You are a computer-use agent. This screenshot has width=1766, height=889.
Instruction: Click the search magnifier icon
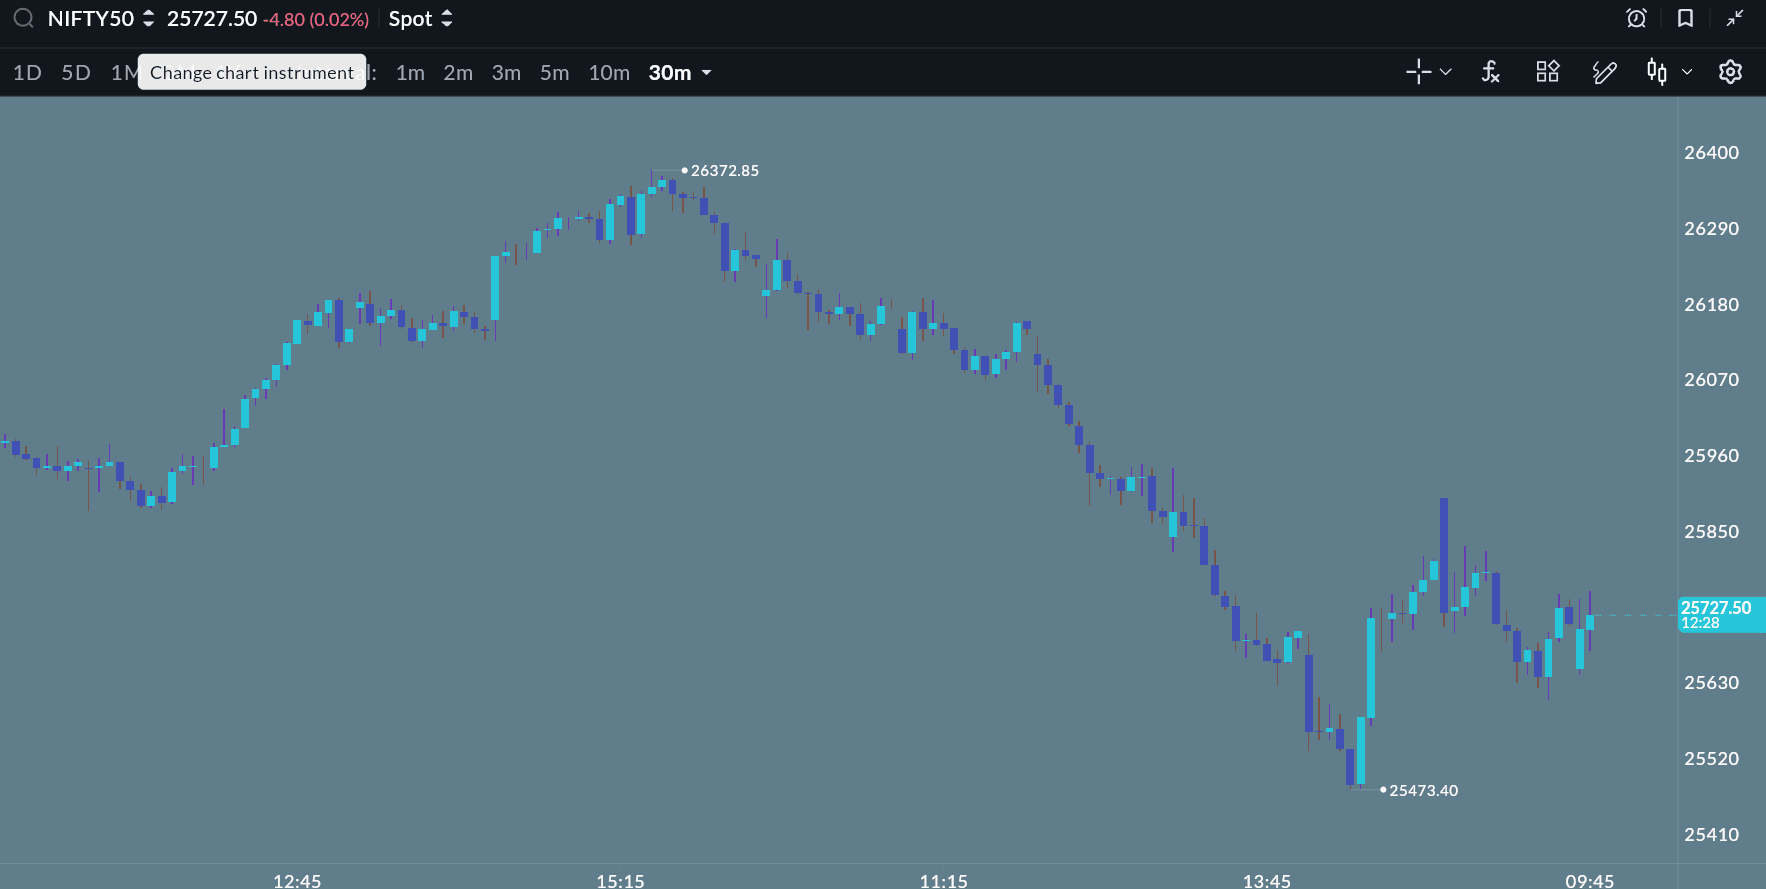(x=23, y=19)
